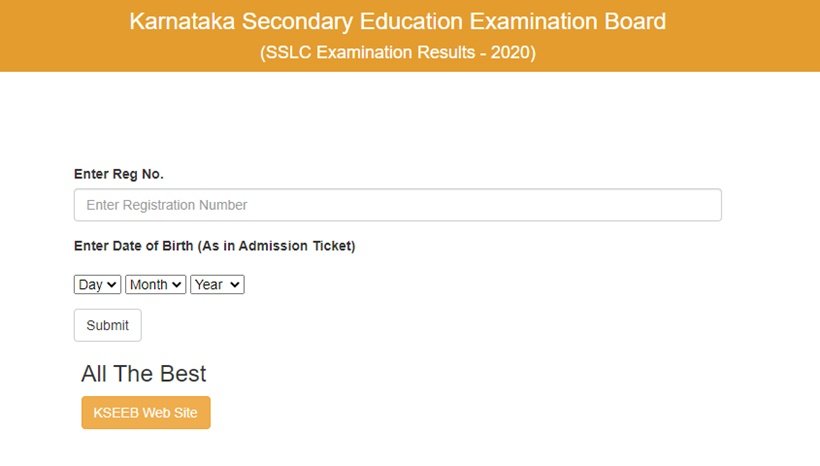This screenshot has height=466, width=820.
Task: Expand the Month dropdown
Action: (155, 285)
